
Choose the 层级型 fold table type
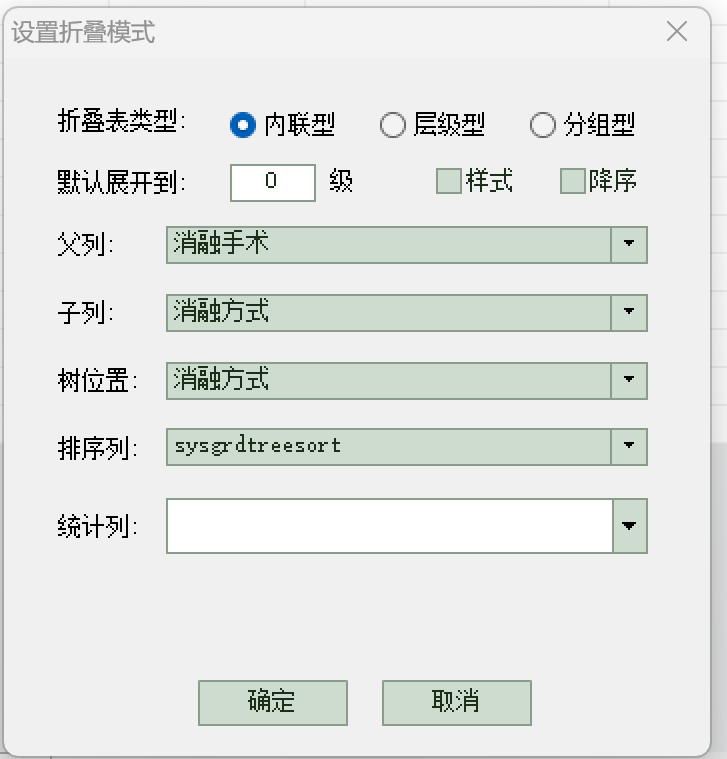(392, 125)
